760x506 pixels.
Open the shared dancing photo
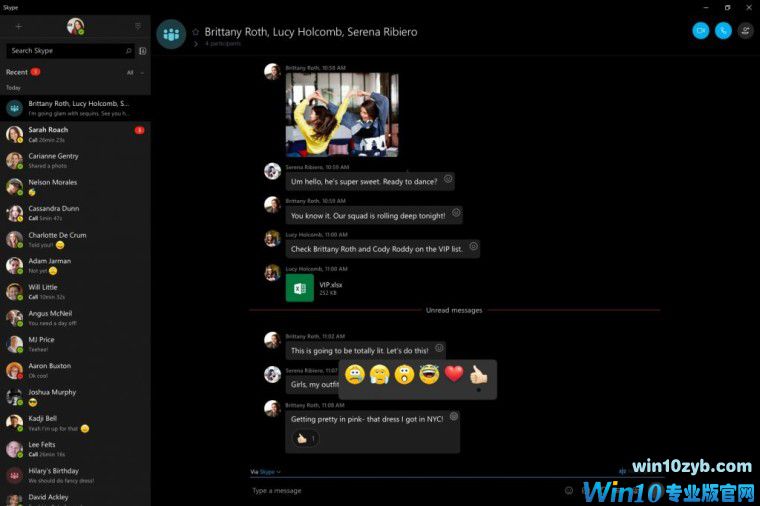pyautogui.click(x=342, y=115)
